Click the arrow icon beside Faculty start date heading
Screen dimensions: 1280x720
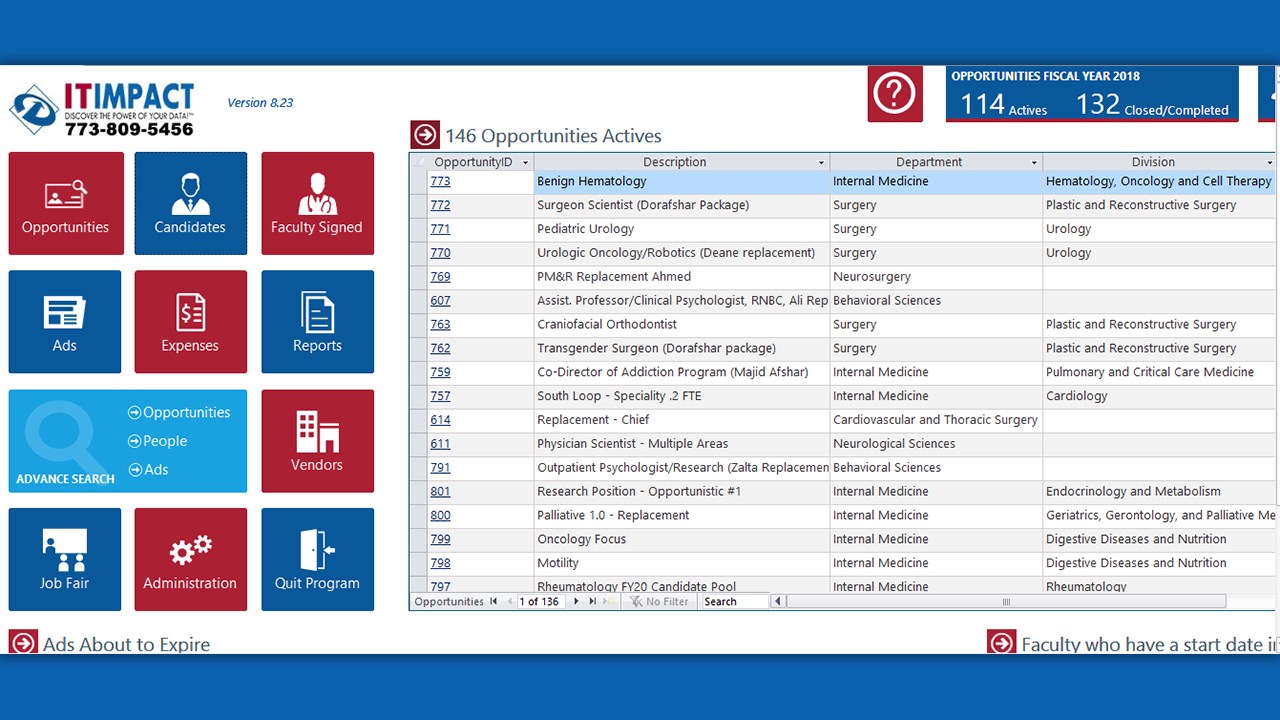(x=1001, y=643)
